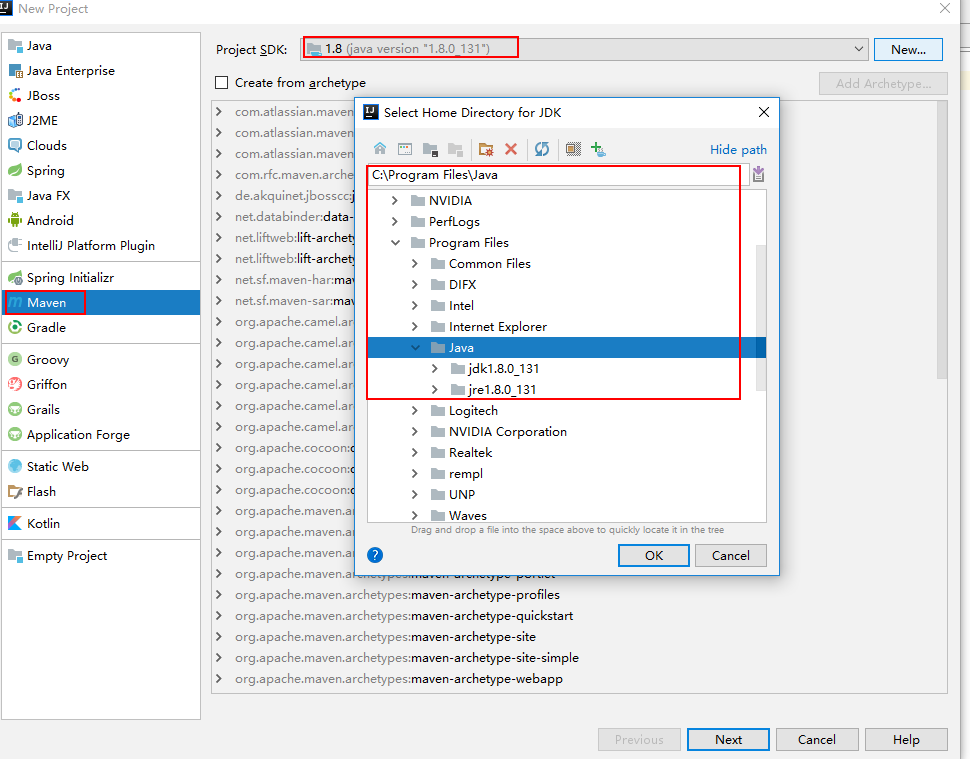Click the directory tree vertical scrollbar
Image resolution: width=970 pixels, height=759 pixels.
pos(761,318)
